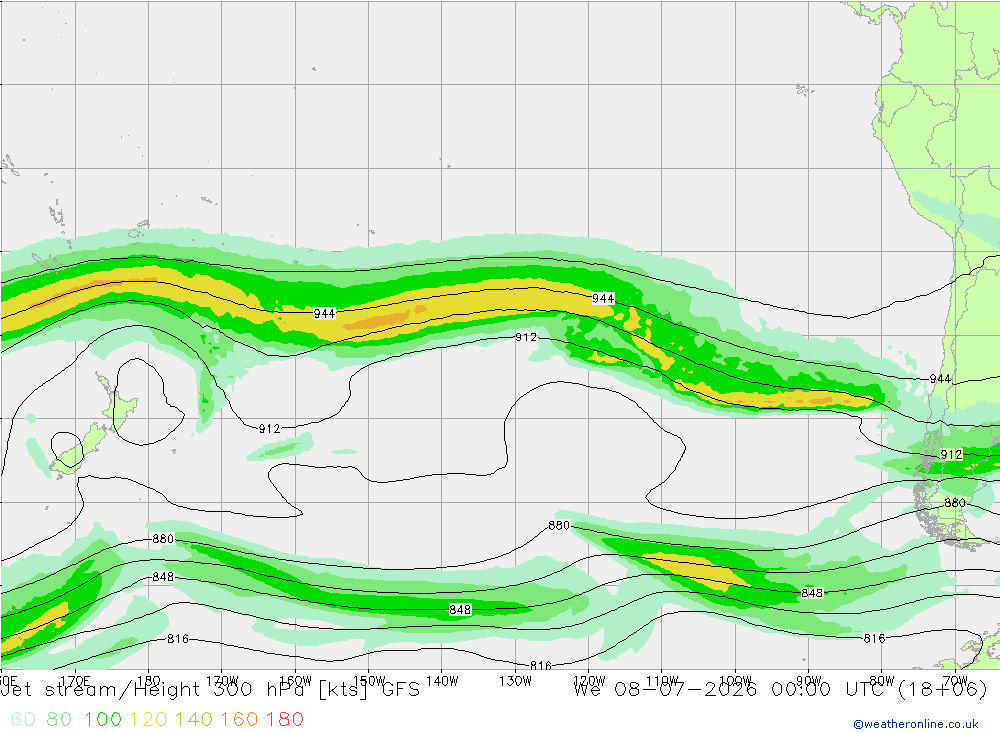Click the 160W longitude label

point(295,681)
